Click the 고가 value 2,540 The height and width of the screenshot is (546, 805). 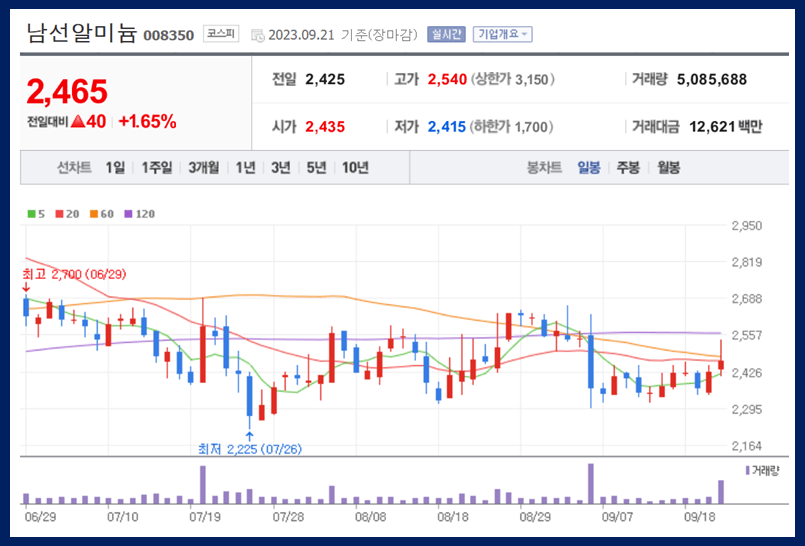click(447, 80)
